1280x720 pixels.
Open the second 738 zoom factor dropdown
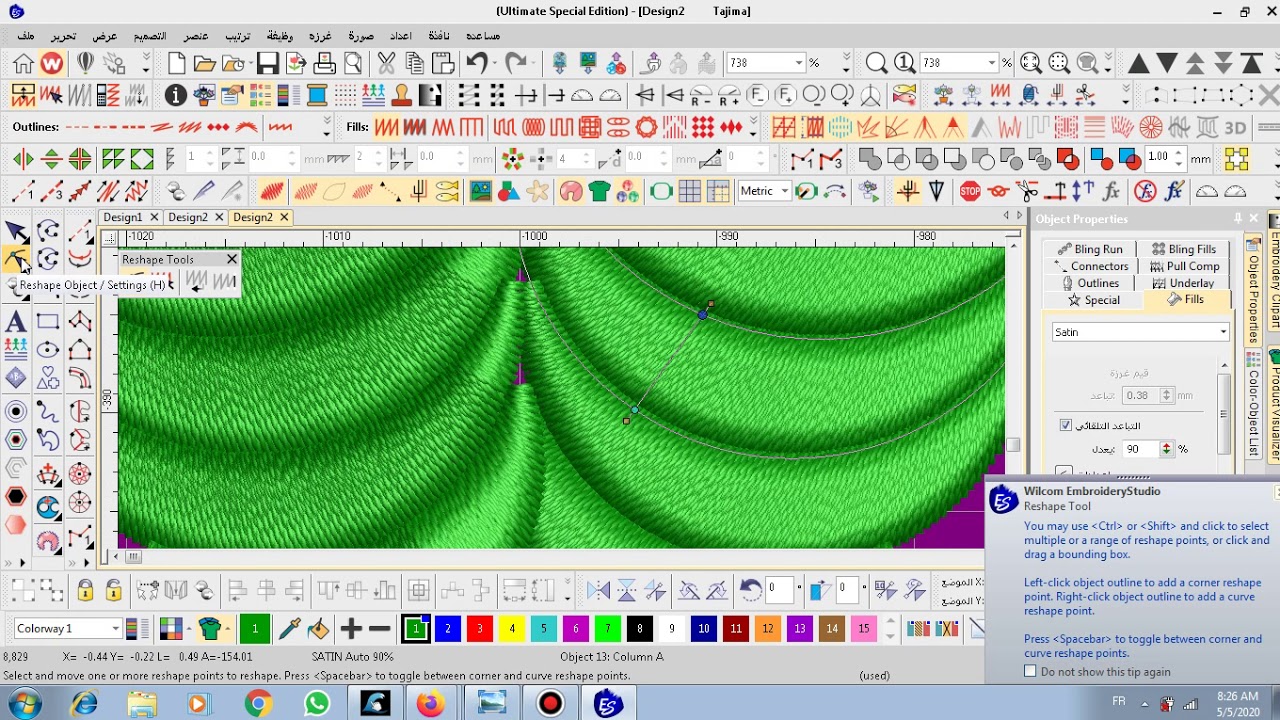coord(992,63)
